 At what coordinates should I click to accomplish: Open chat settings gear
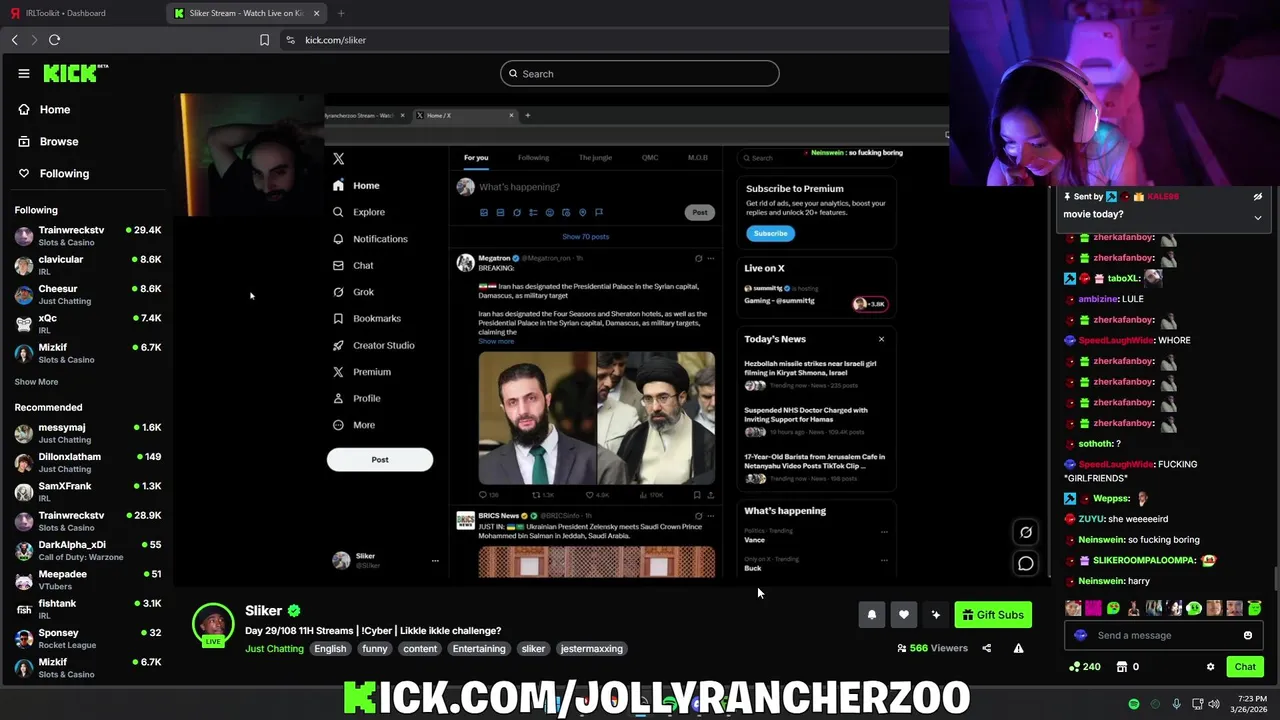click(1210, 667)
